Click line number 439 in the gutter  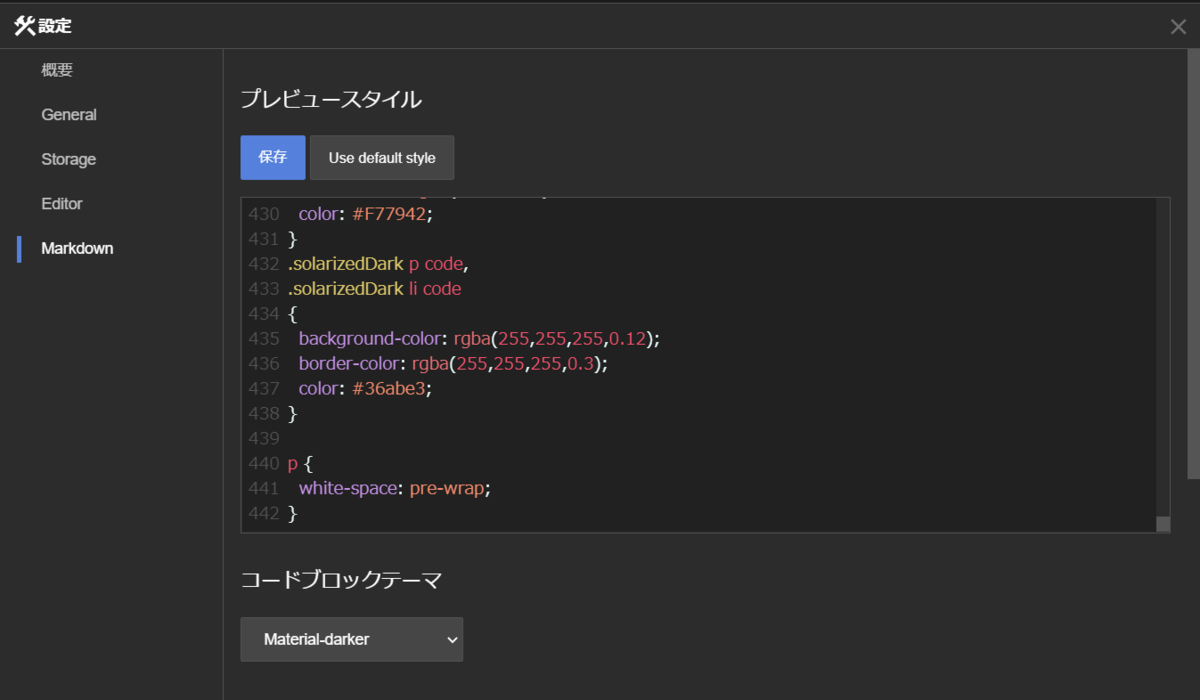coord(263,438)
